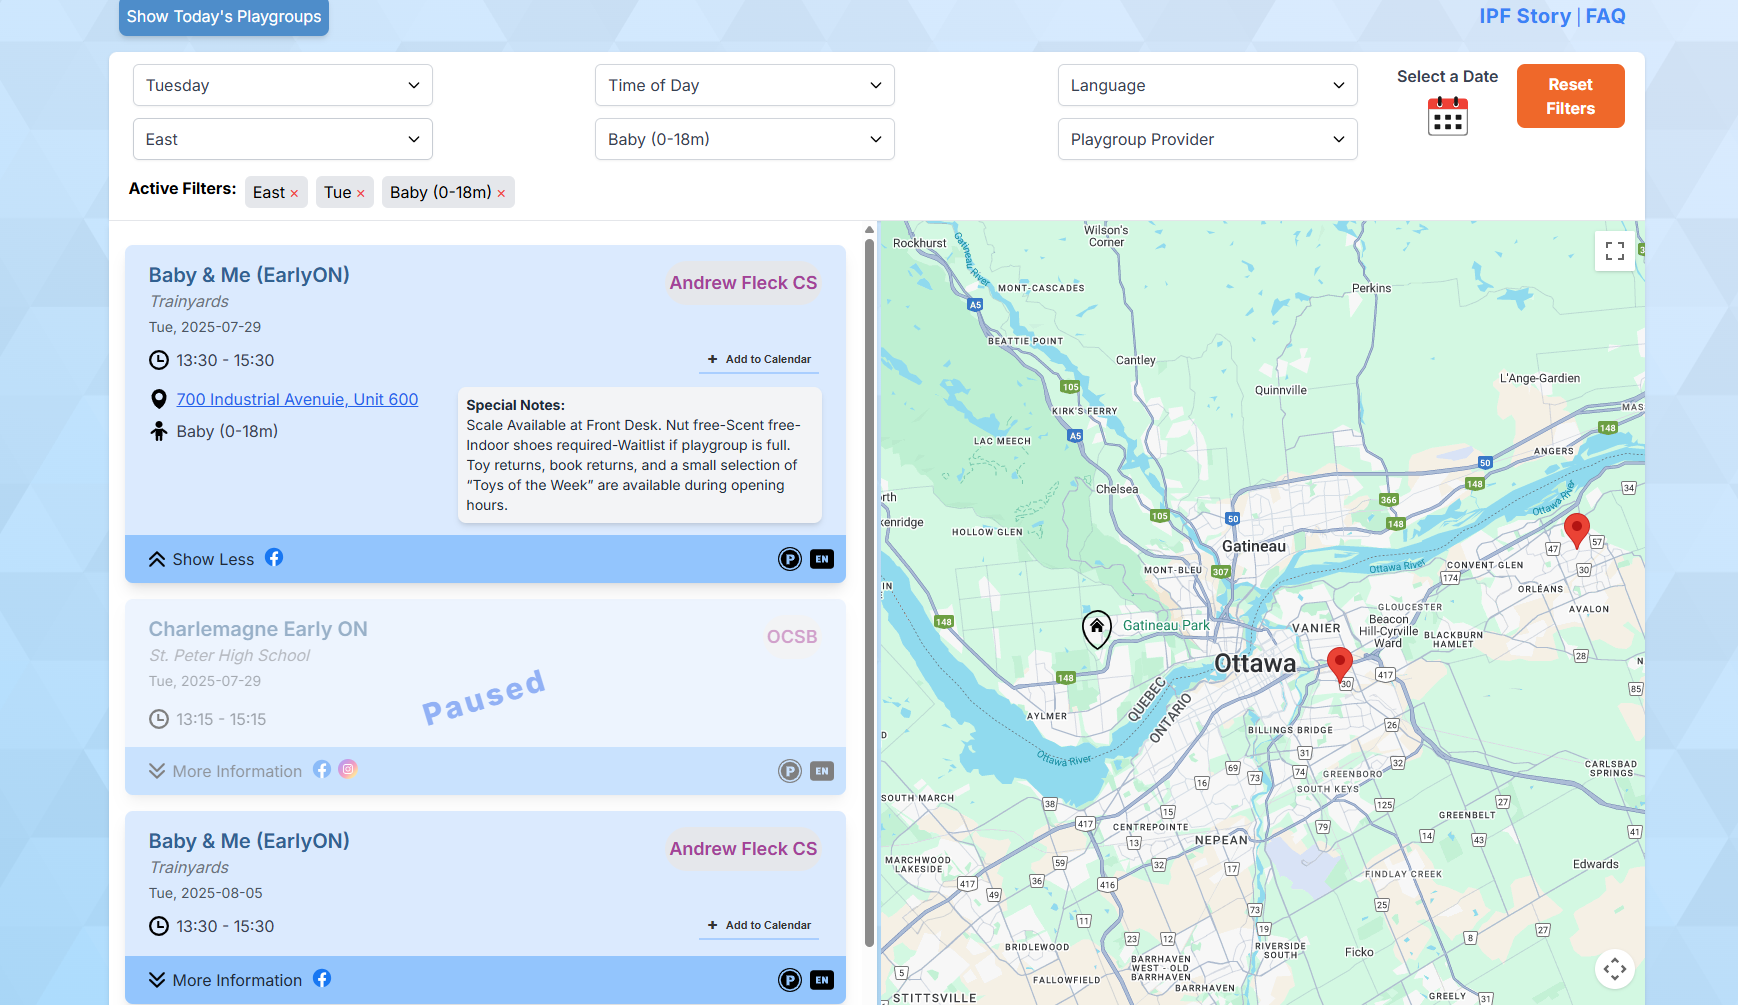Add 2025-08-05 playgroup to calendar

click(759, 925)
